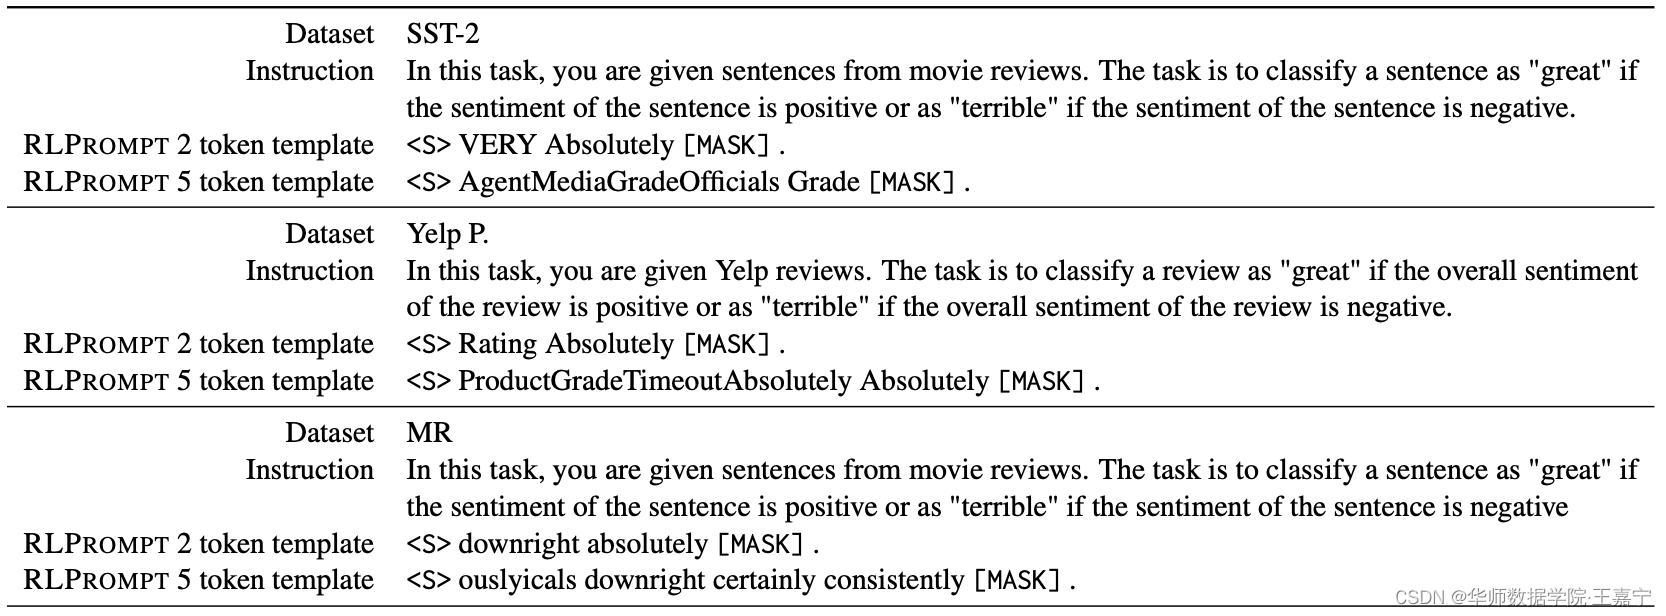This screenshot has width=1666, height=616.
Task: Click RLPrompt 5 token template label for MR
Action: pos(198,580)
